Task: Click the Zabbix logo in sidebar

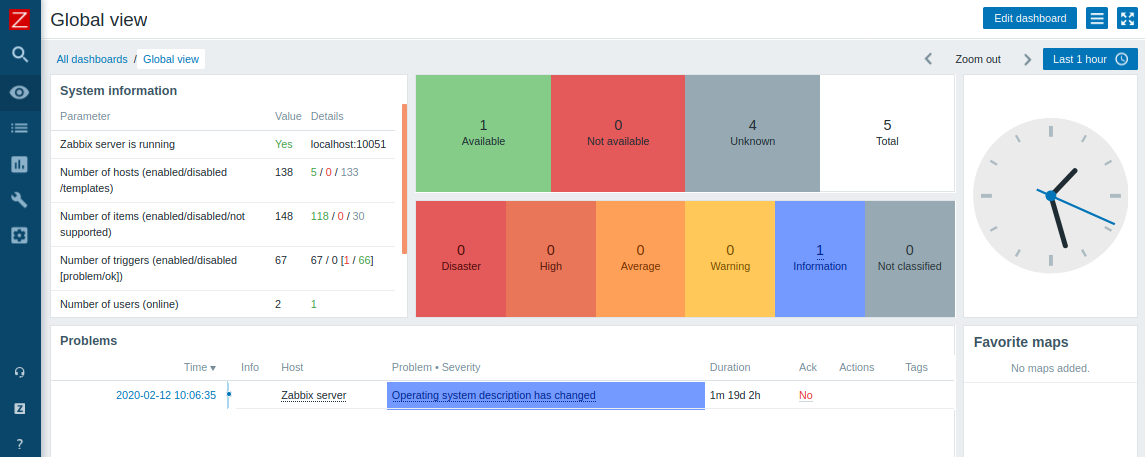Action: 20,19
